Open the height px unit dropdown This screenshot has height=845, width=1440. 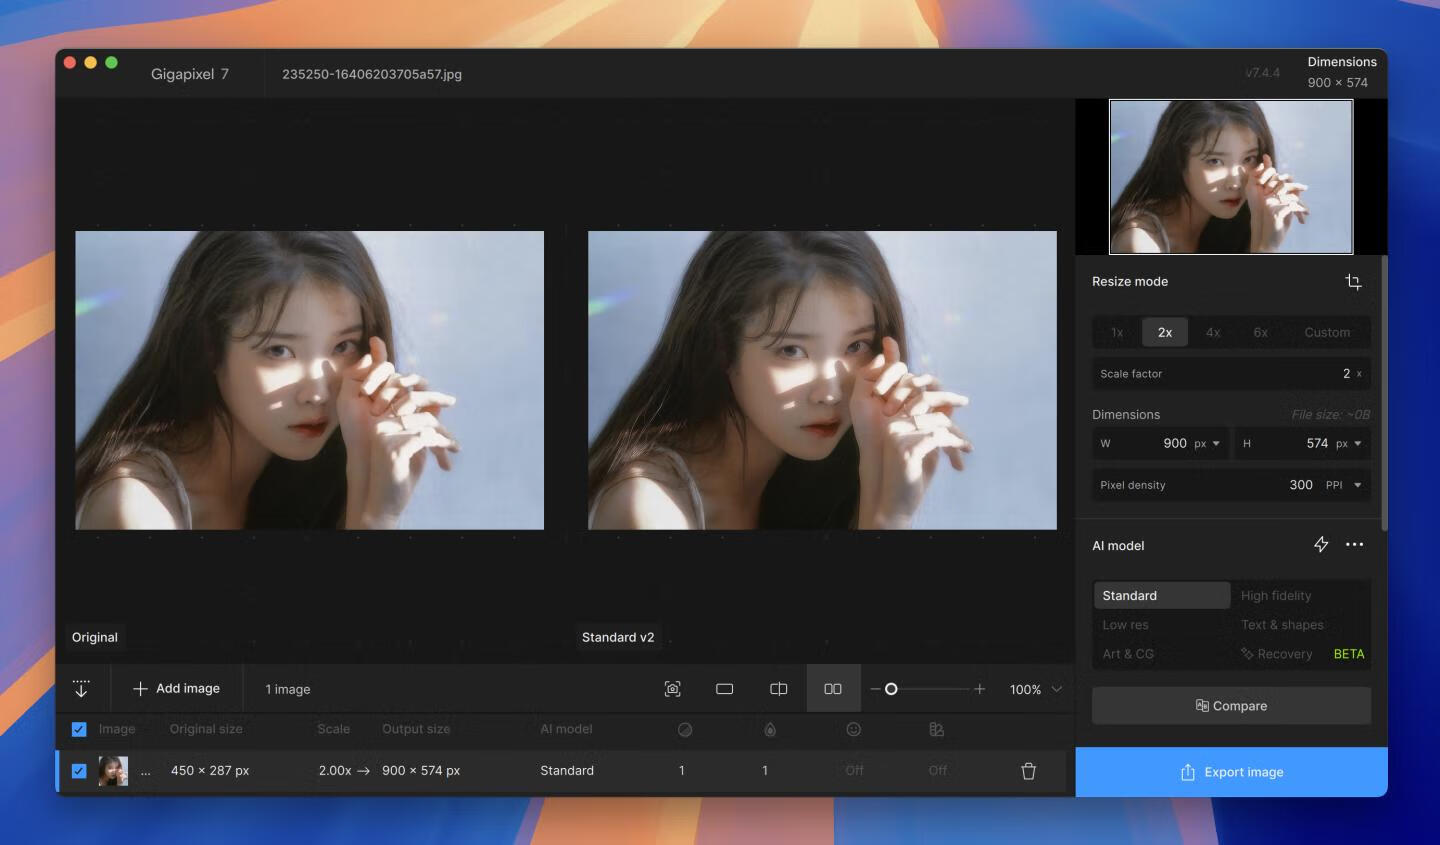1349,443
